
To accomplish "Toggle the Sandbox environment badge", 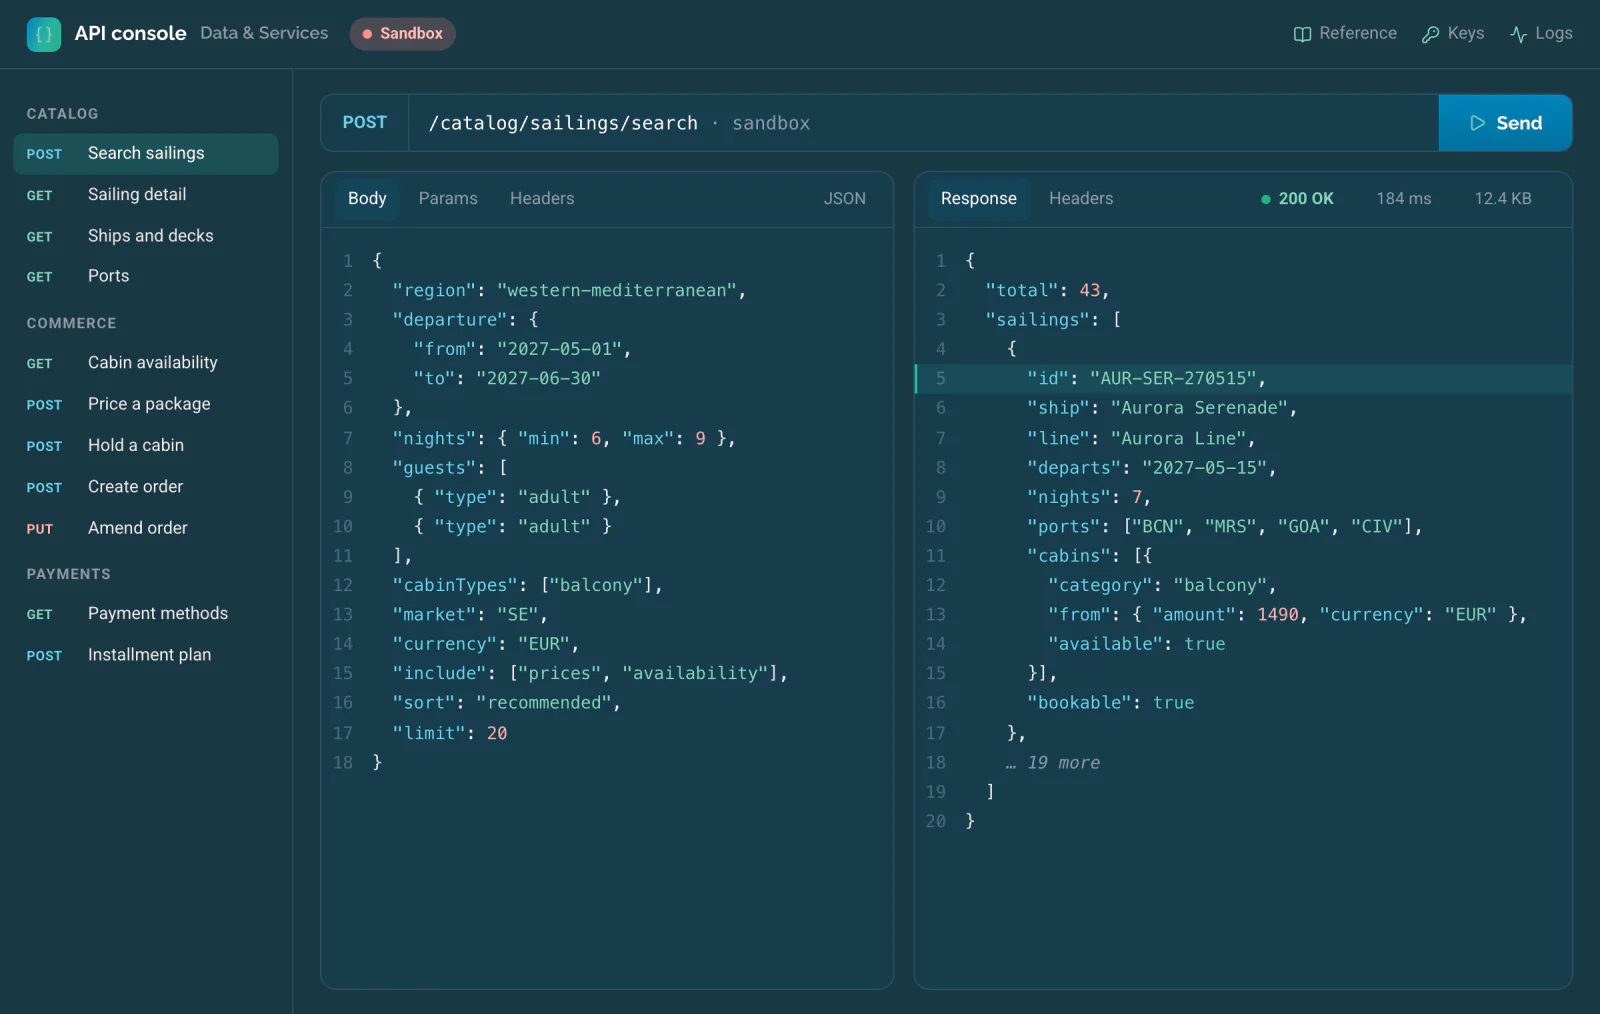I will pyautogui.click(x=403, y=33).
